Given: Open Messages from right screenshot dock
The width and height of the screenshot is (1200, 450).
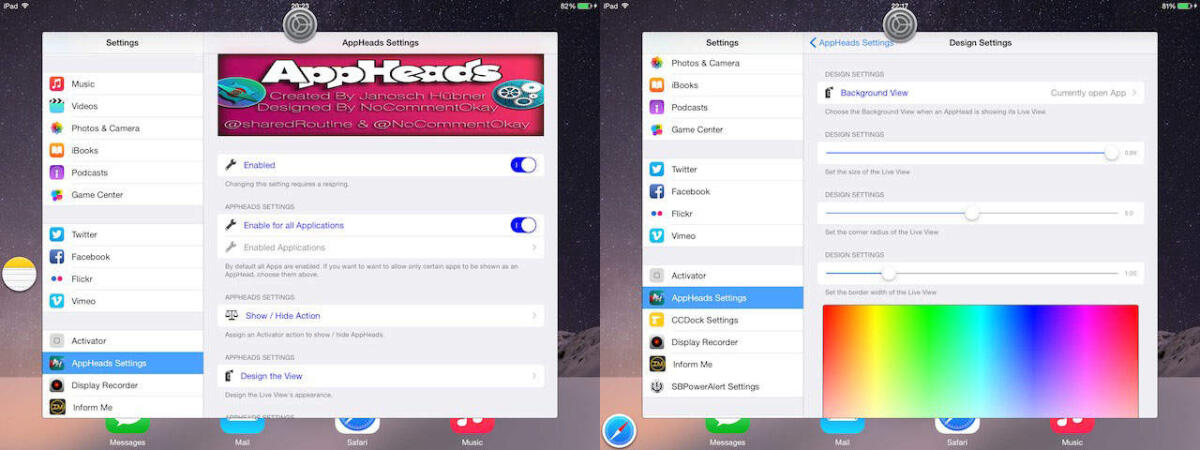Looking at the screenshot, I should coord(727,430).
